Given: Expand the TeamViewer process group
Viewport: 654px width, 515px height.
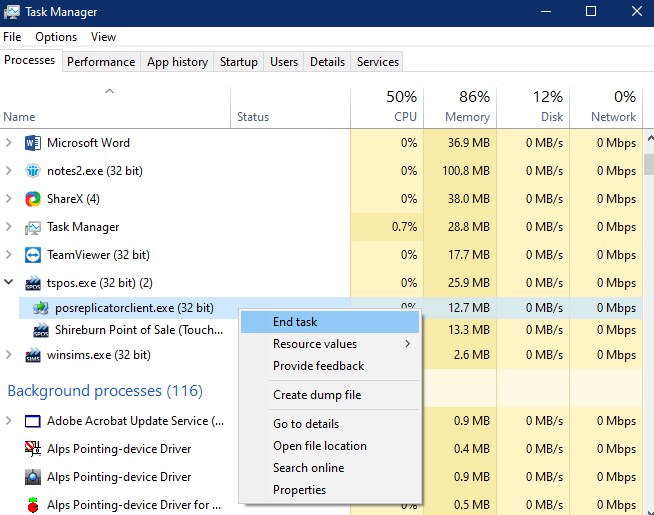Looking at the screenshot, I should (x=8, y=255).
